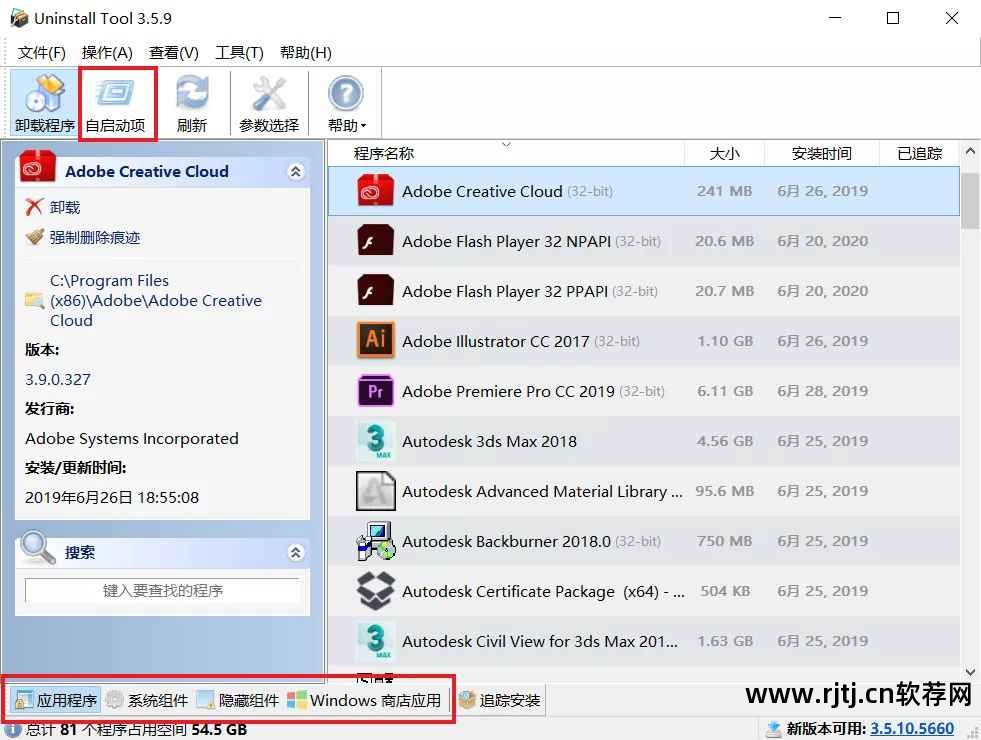This screenshot has height=740, width=981.
Task: Click the Adobe Flash Player 32 PPAPI icon
Action: [375, 291]
